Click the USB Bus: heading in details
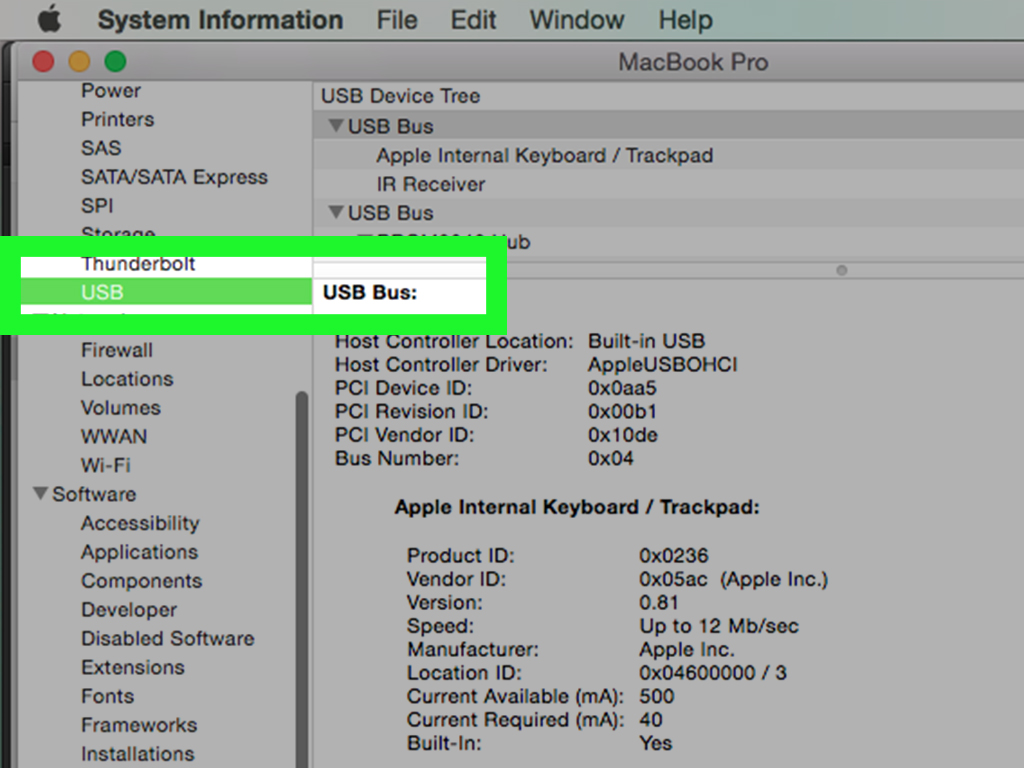The image size is (1024, 768). click(x=370, y=293)
